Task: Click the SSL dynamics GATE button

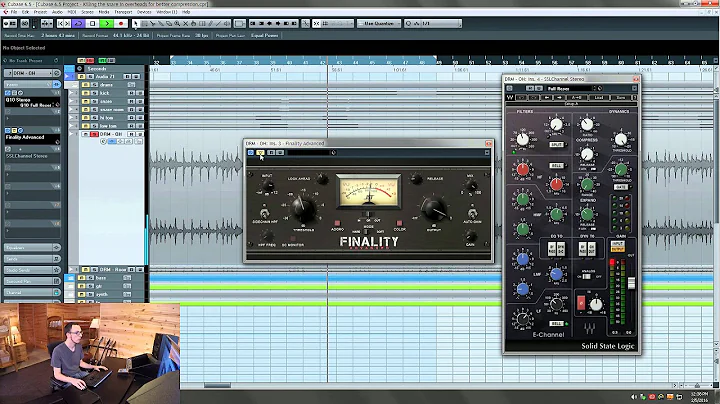Action: [620, 187]
